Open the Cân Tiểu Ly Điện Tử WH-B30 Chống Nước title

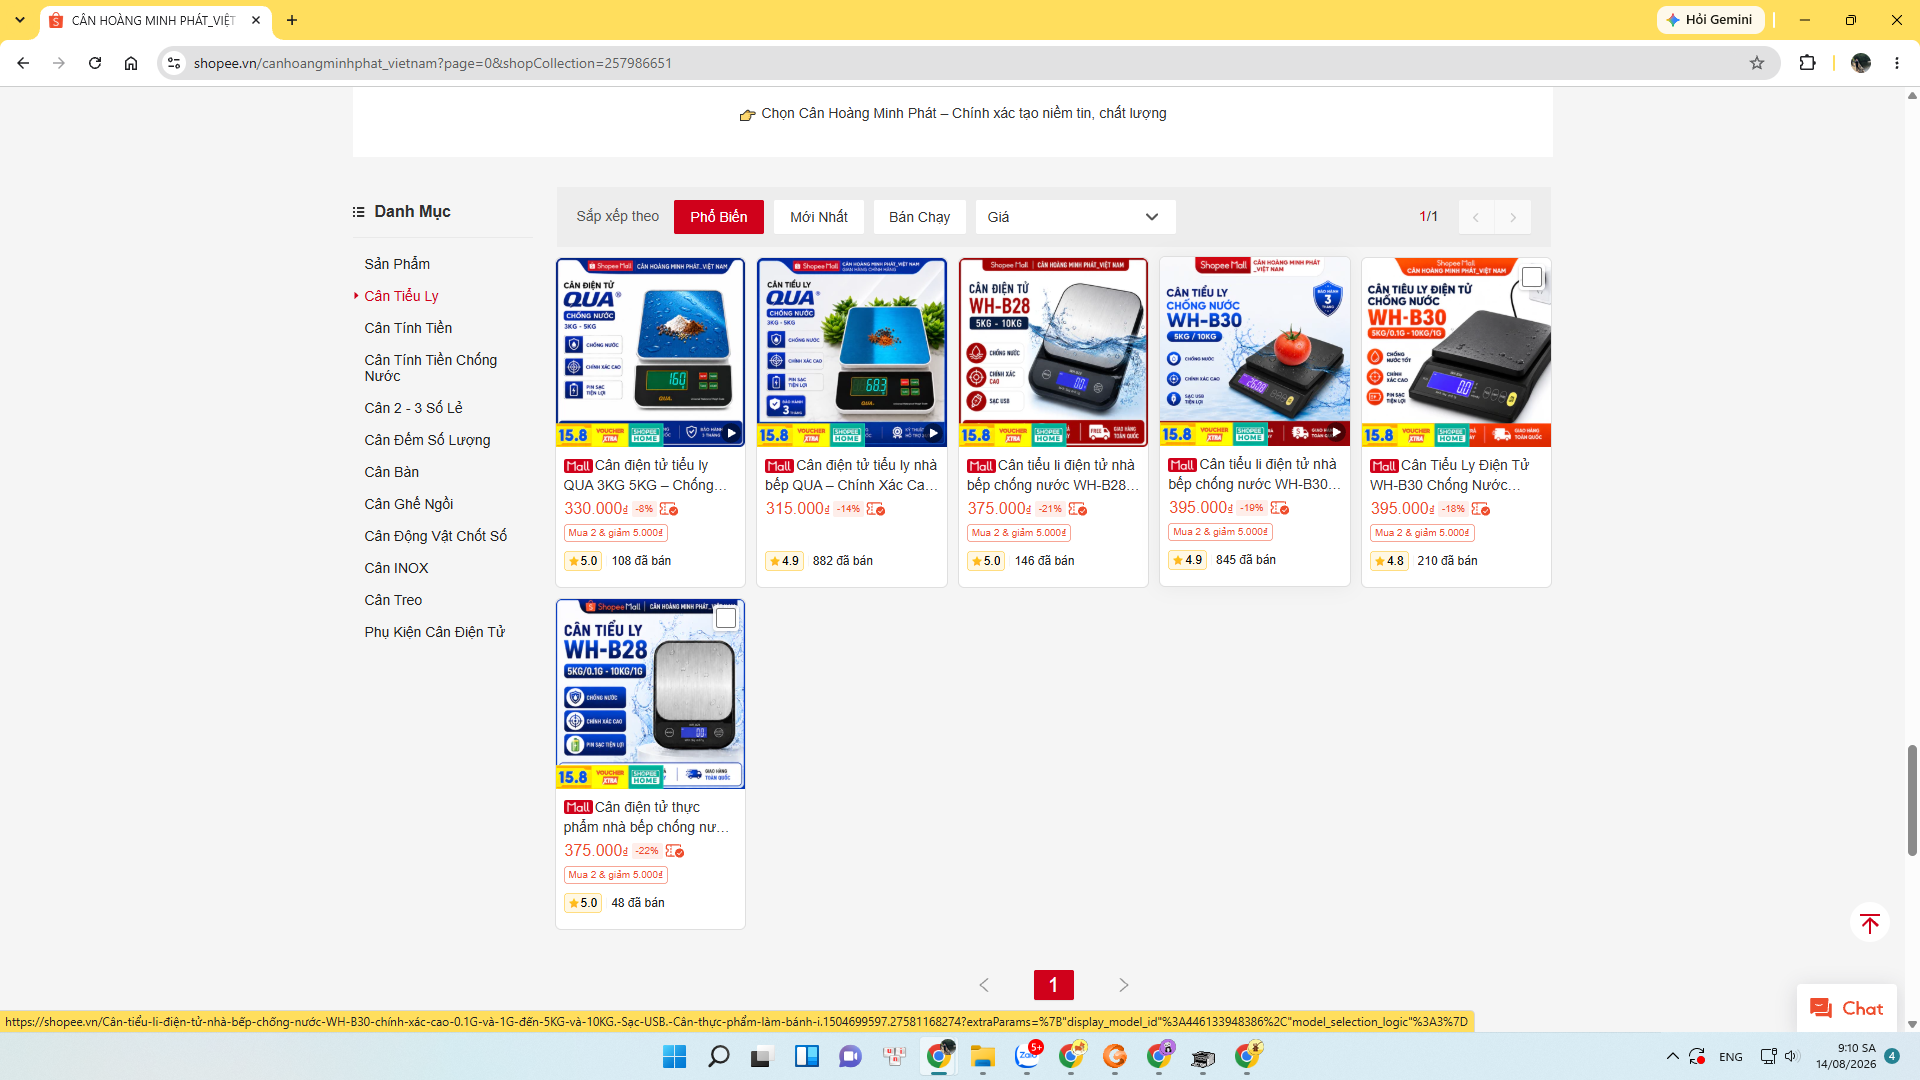click(x=1450, y=475)
